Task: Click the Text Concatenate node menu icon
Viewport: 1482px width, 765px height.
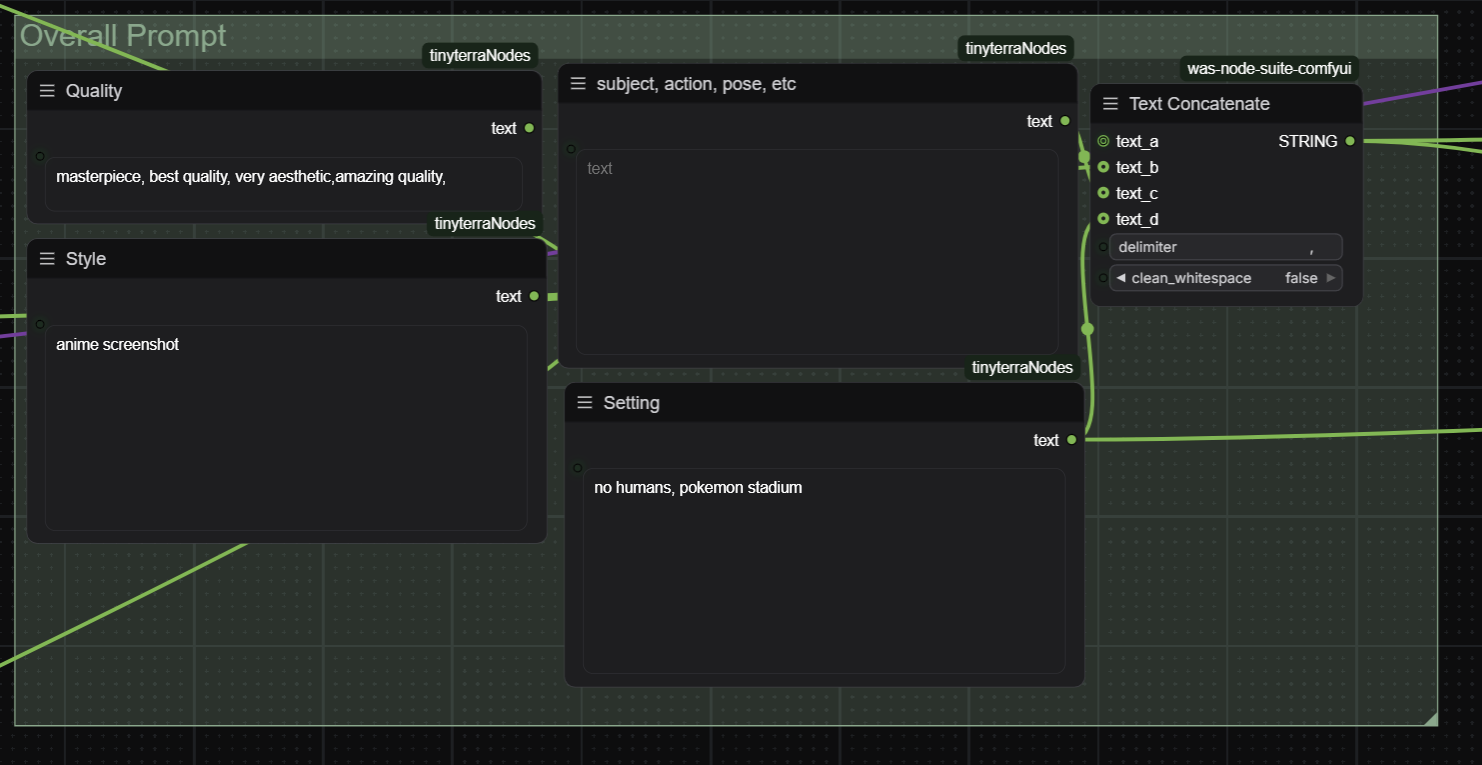Action: (x=1110, y=104)
